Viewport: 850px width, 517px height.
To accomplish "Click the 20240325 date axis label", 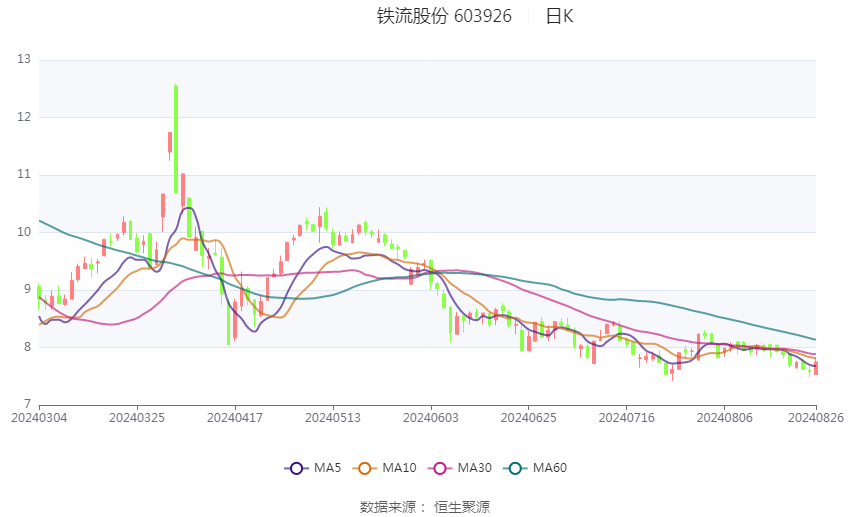I will coord(137,418).
